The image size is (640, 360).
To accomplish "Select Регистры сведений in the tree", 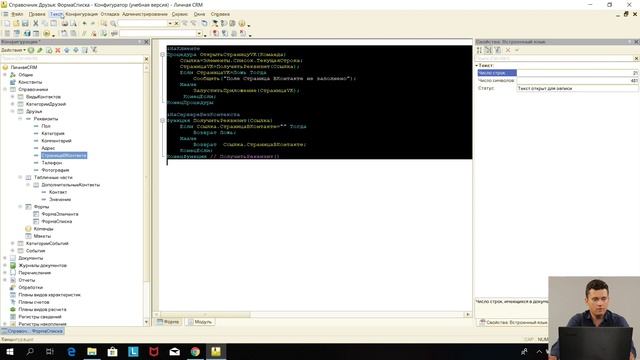I will 40,317.
